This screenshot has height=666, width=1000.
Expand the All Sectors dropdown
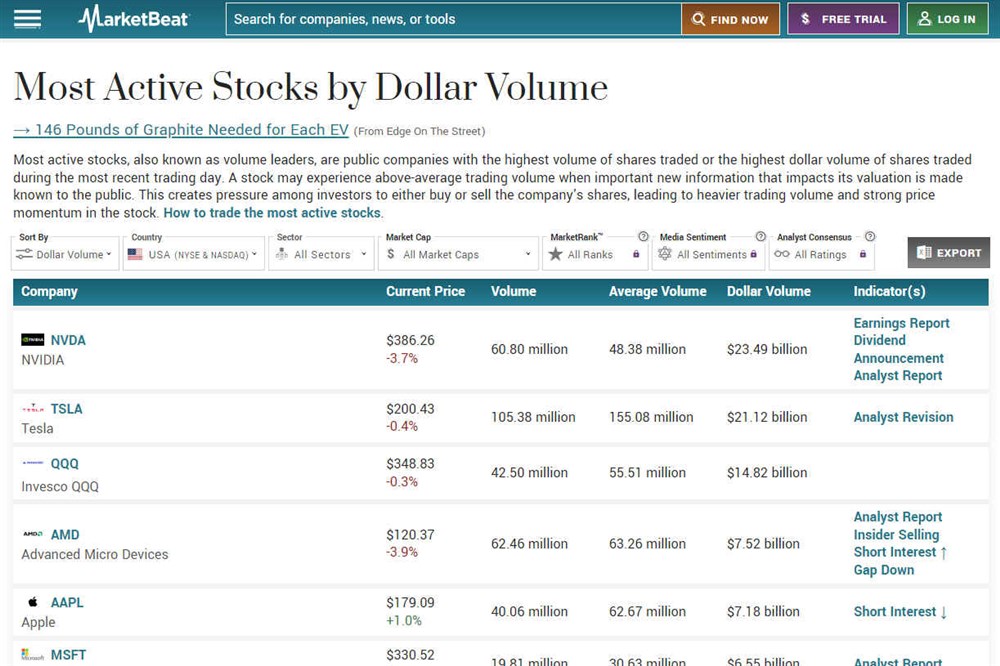(x=321, y=254)
